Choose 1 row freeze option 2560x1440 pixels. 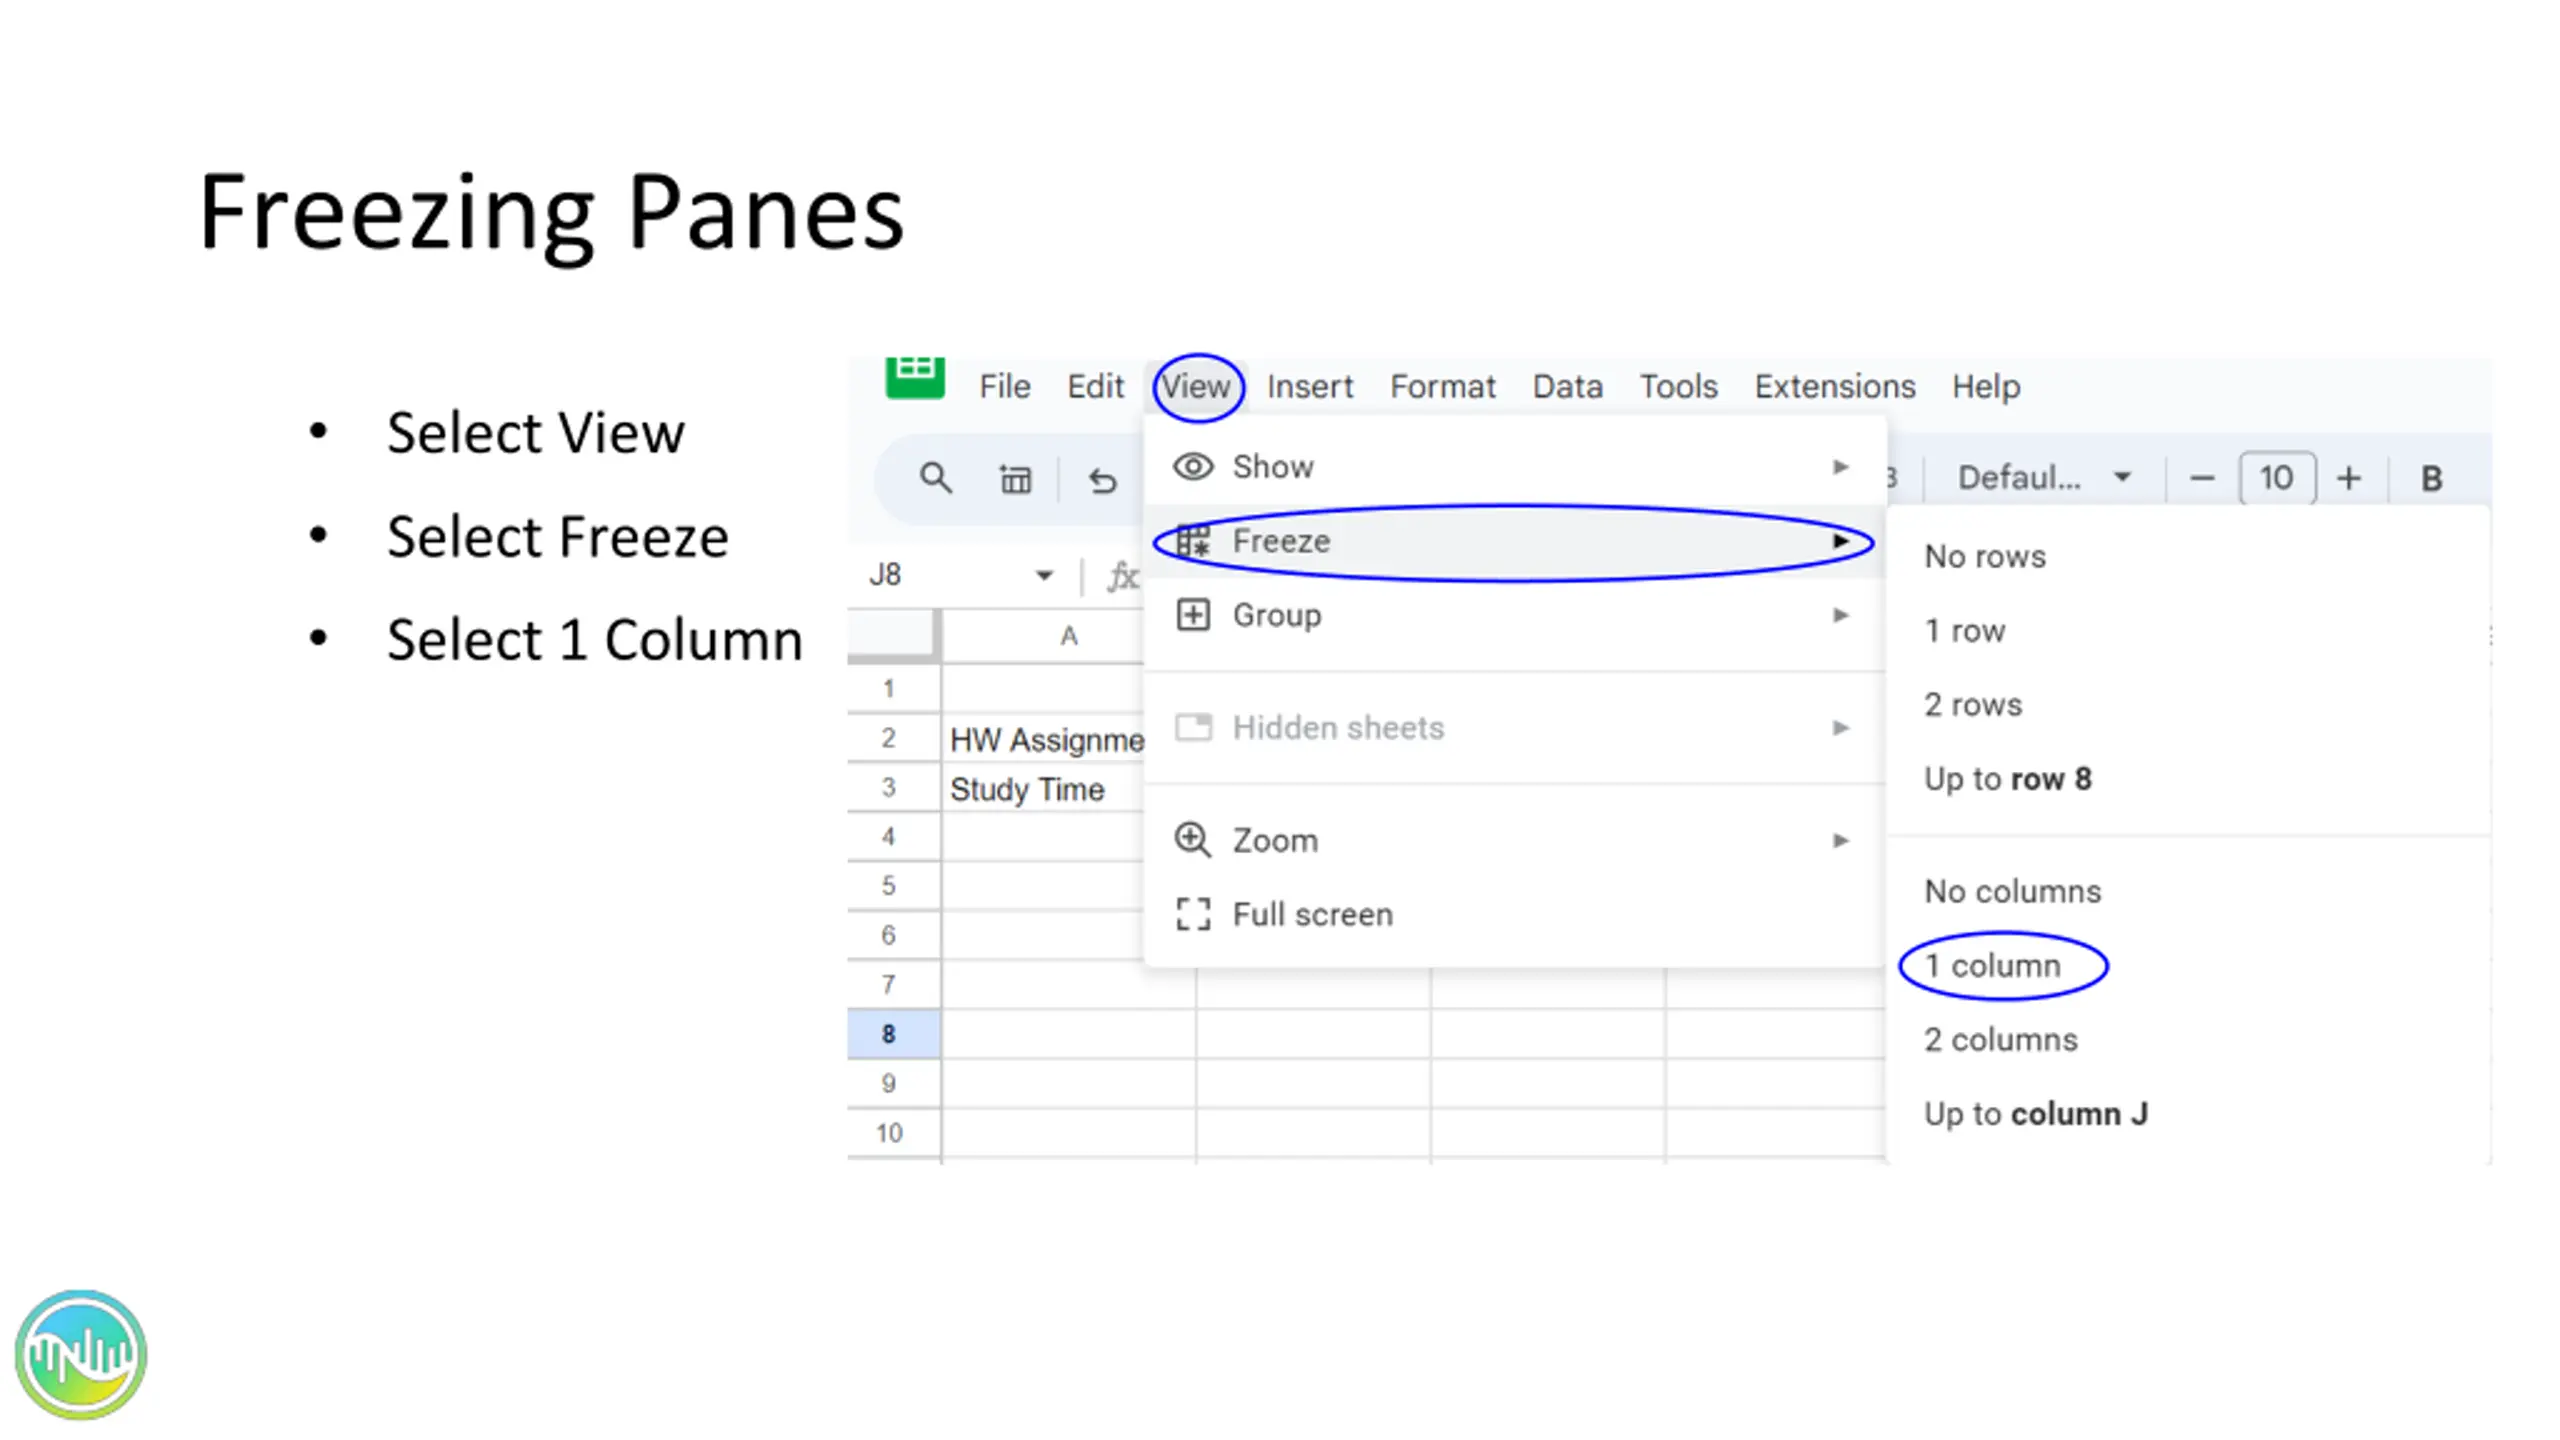tap(1964, 631)
